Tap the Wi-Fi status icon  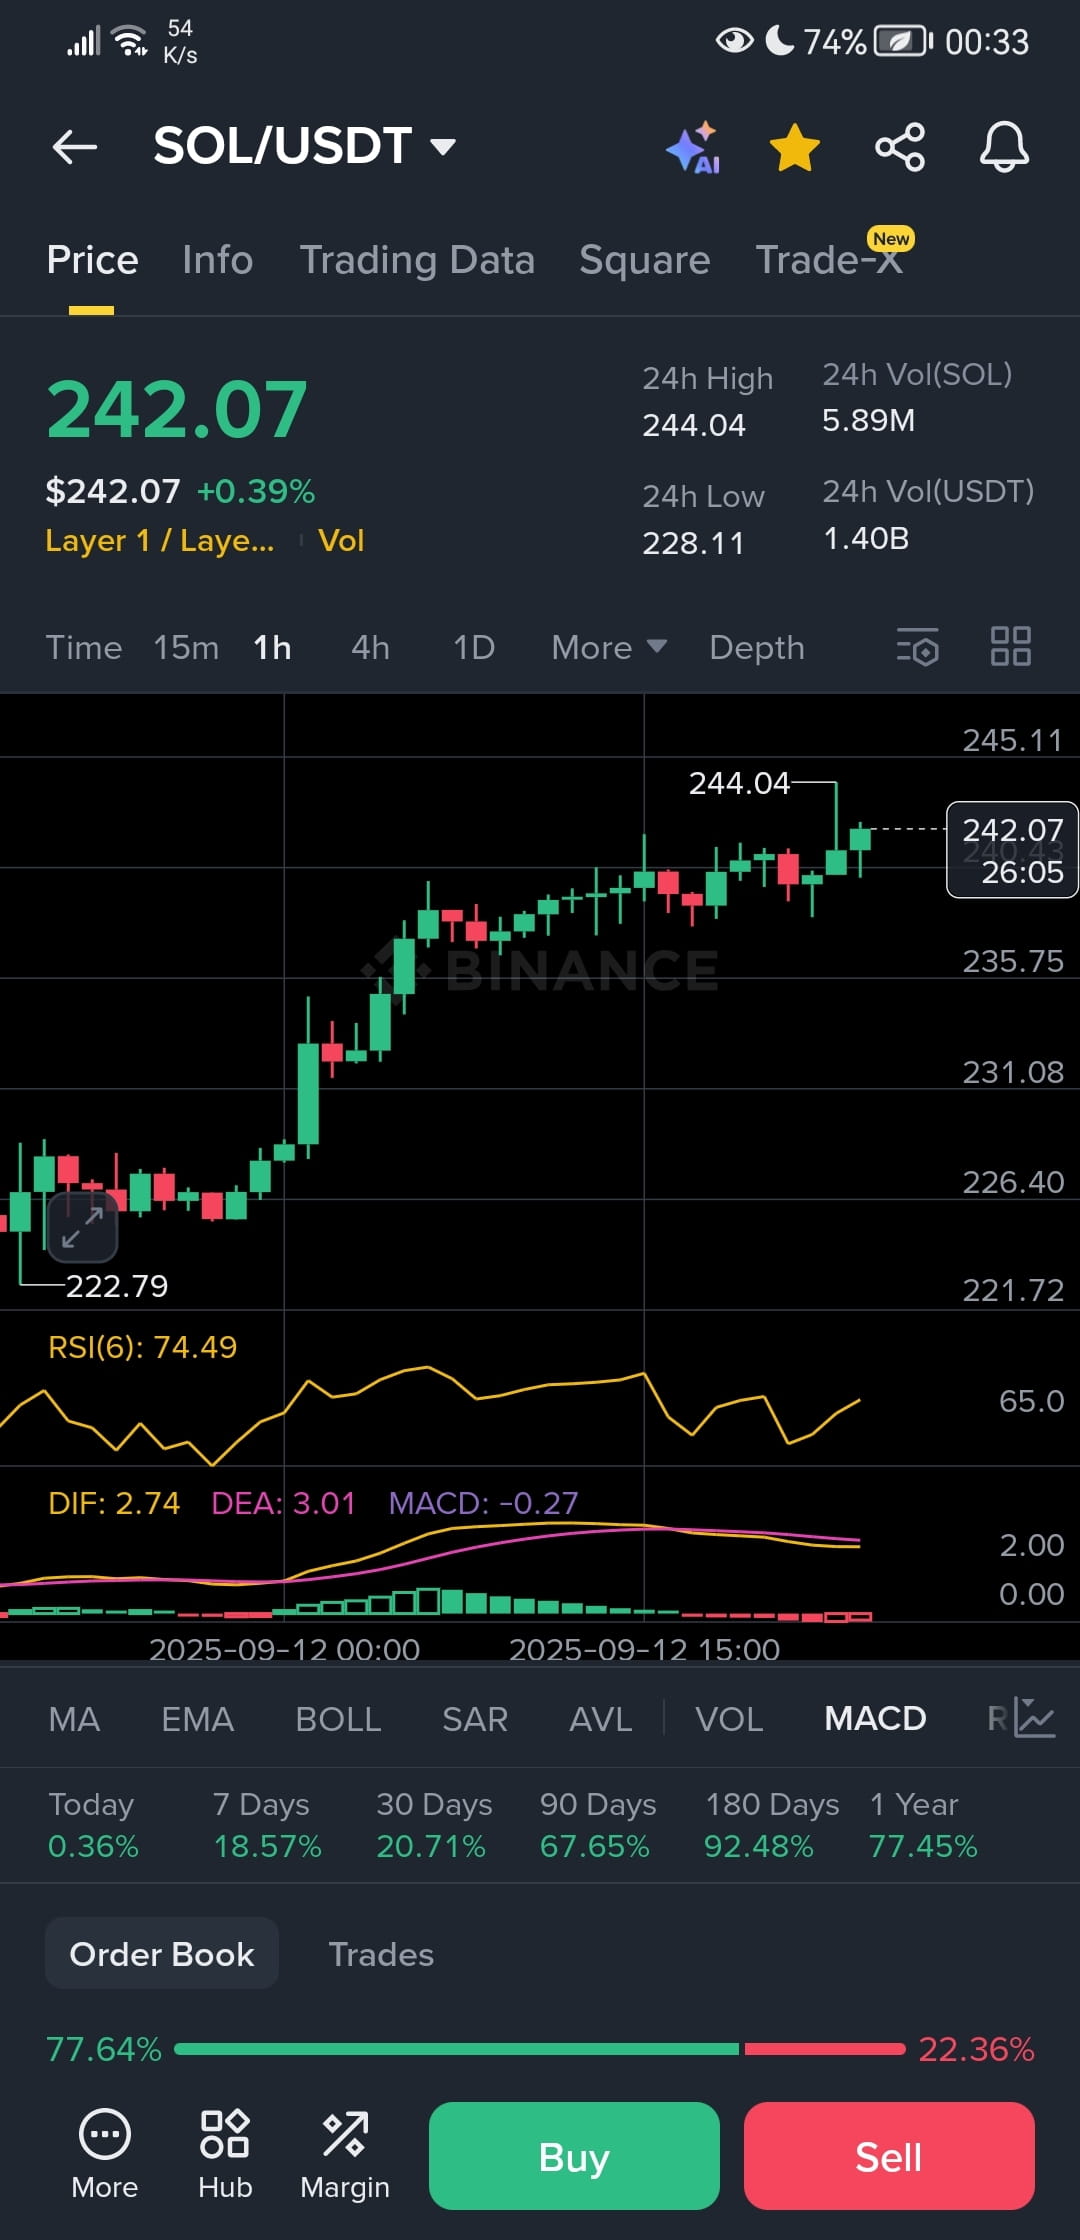pos(130,41)
